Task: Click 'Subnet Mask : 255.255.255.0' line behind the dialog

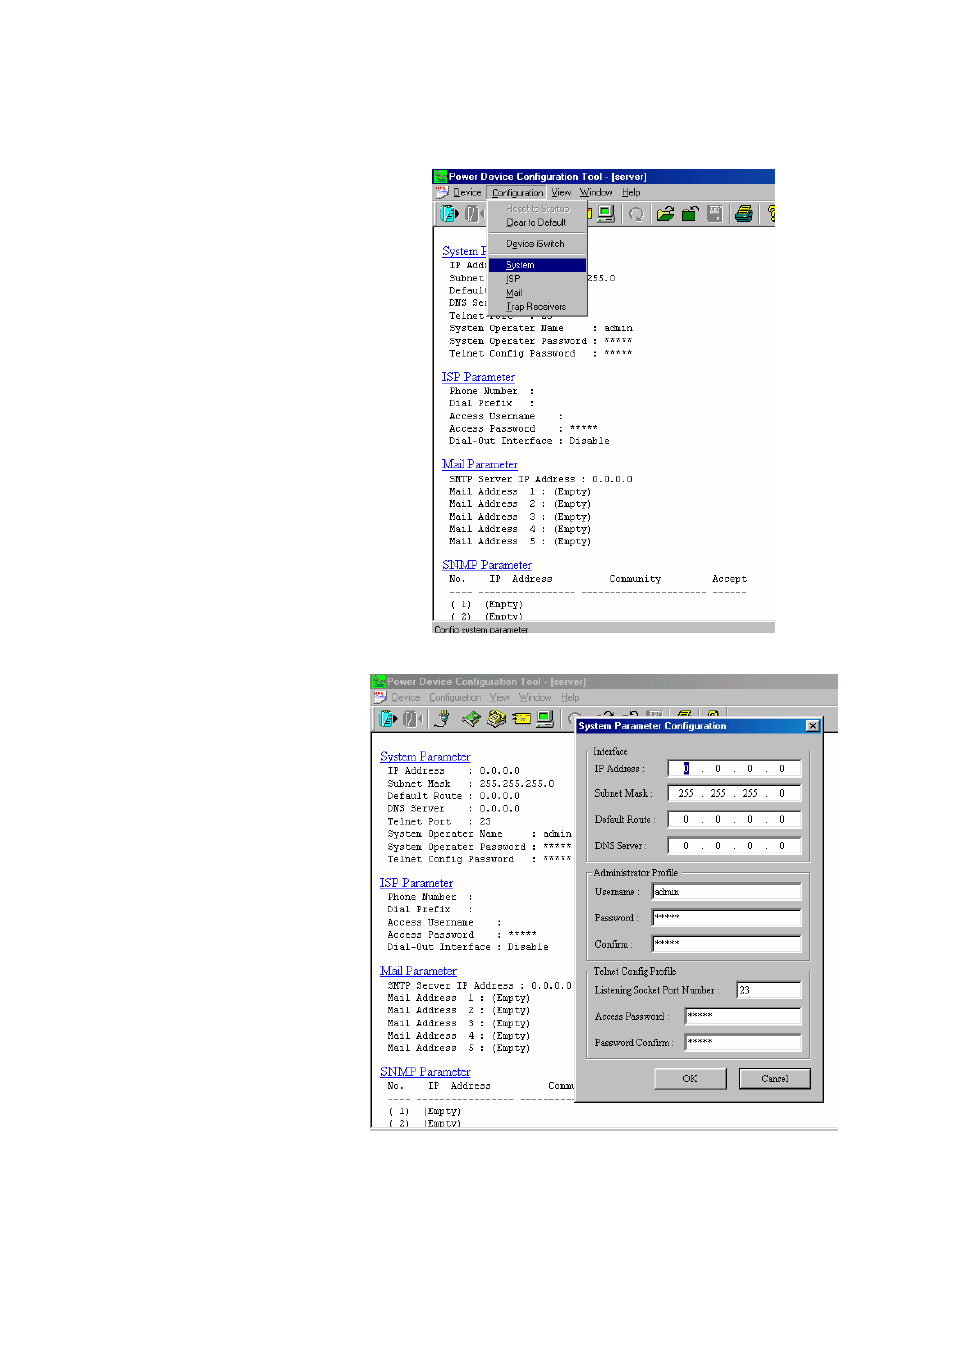Action: [471, 784]
